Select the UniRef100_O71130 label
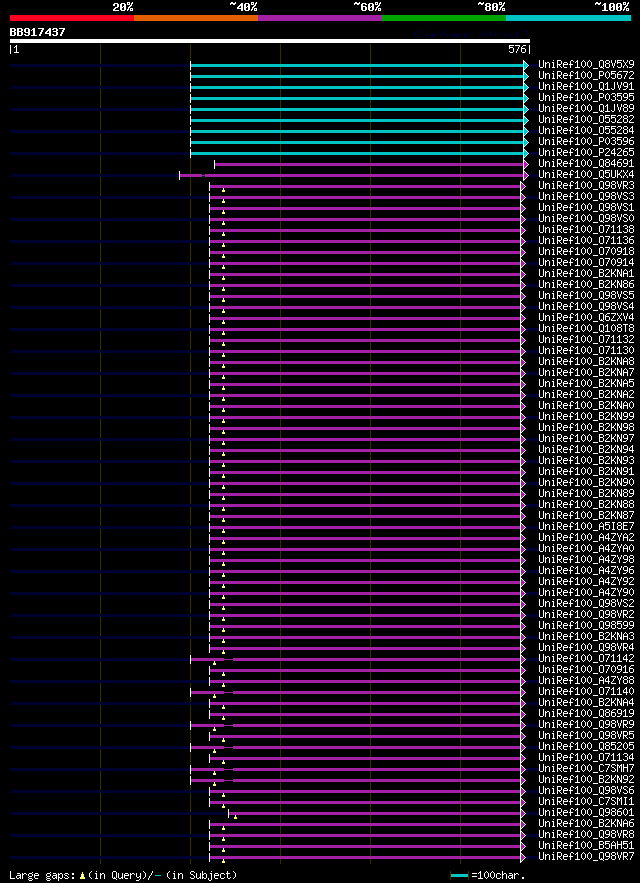The width and height of the screenshot is (640, 883). [586, 351]
